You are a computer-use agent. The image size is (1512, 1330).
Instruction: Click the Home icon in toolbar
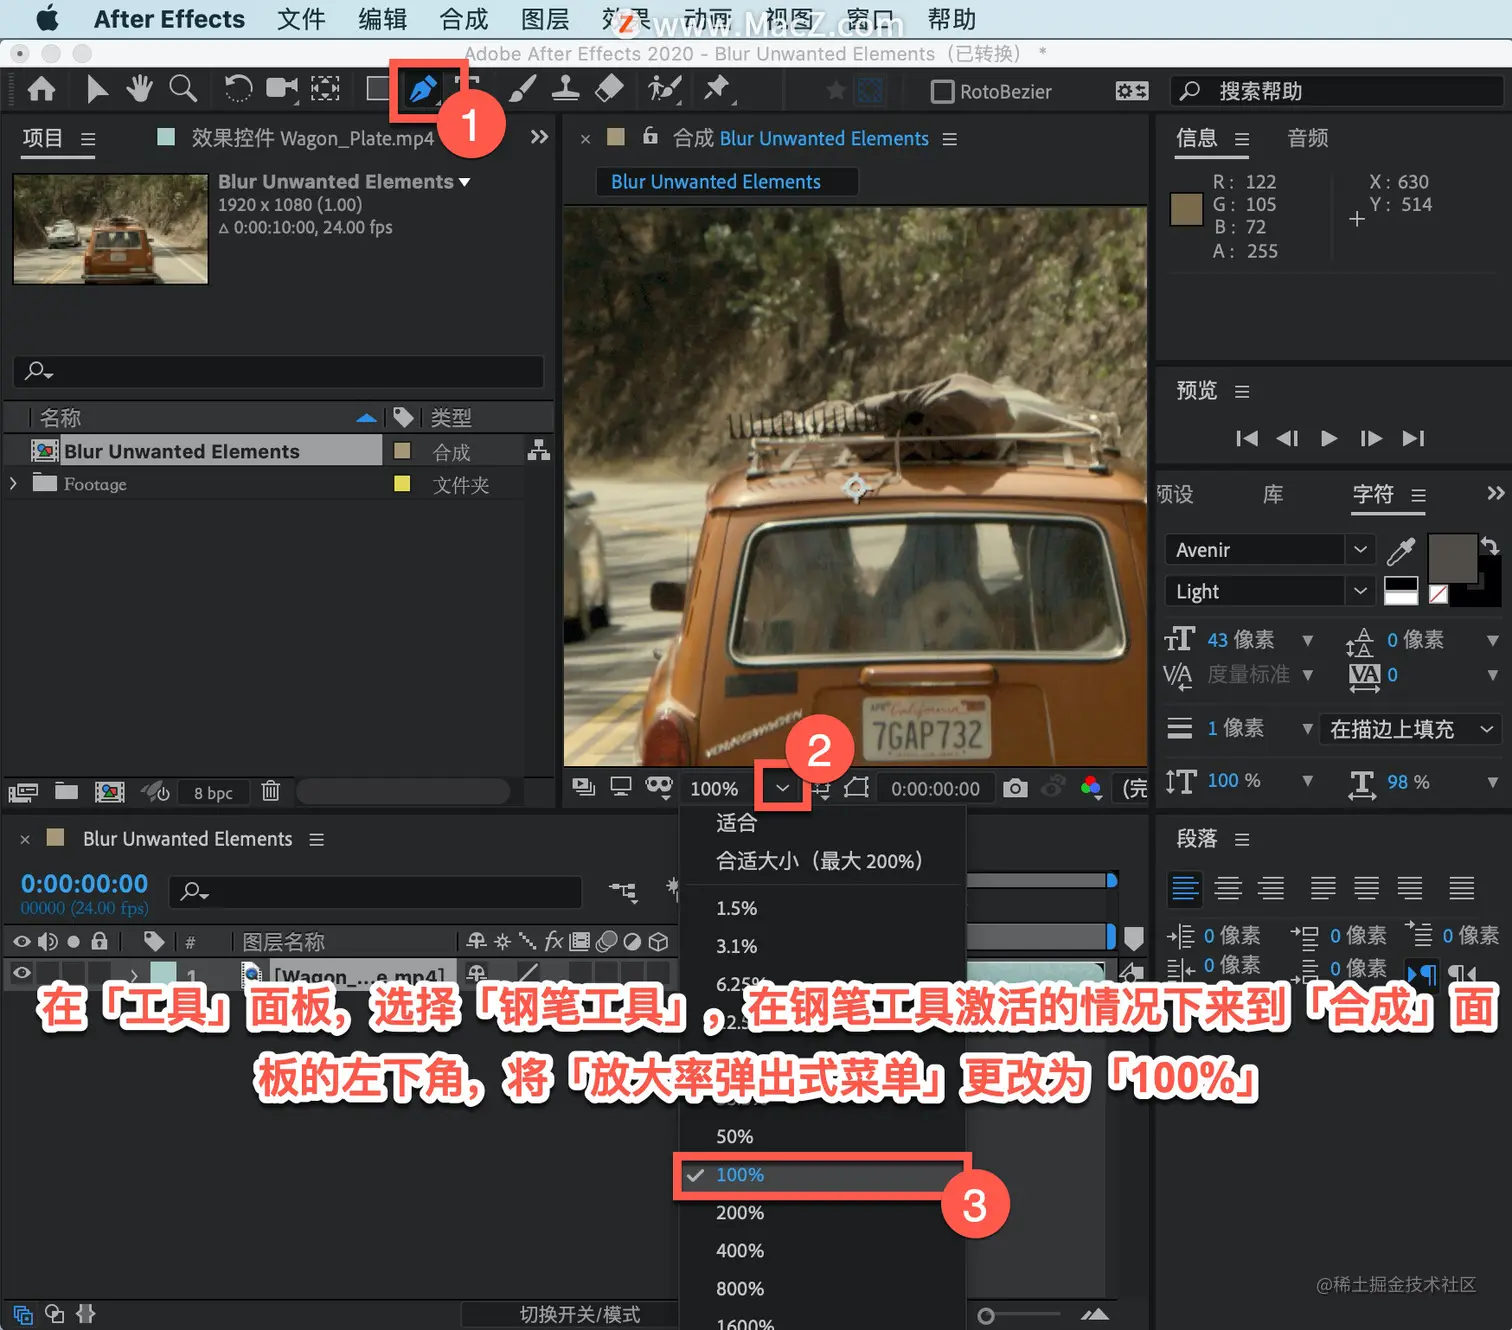42,90
